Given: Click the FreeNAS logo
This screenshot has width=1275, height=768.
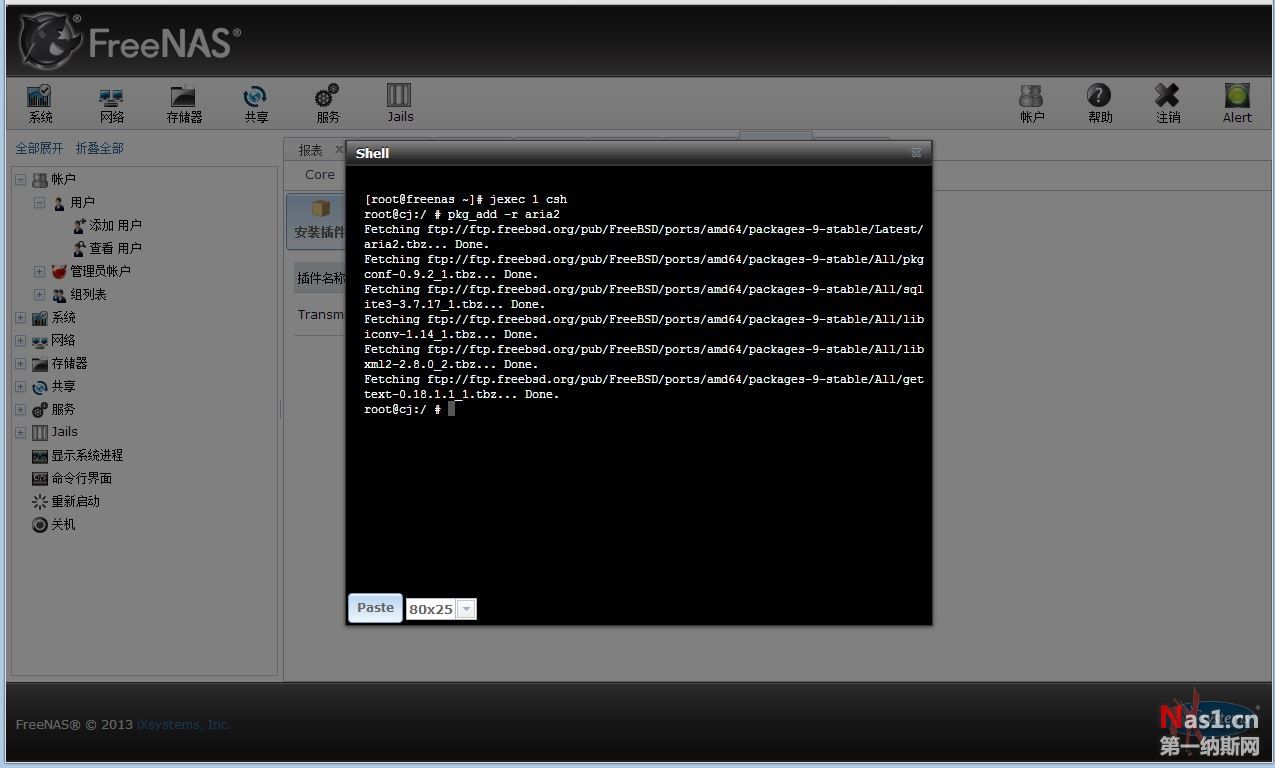Looking at the screenshot, I should point(129,42).
